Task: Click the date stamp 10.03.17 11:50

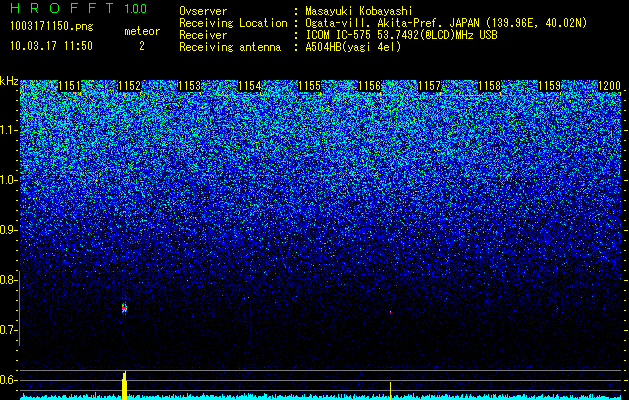Action: (51, 46)
